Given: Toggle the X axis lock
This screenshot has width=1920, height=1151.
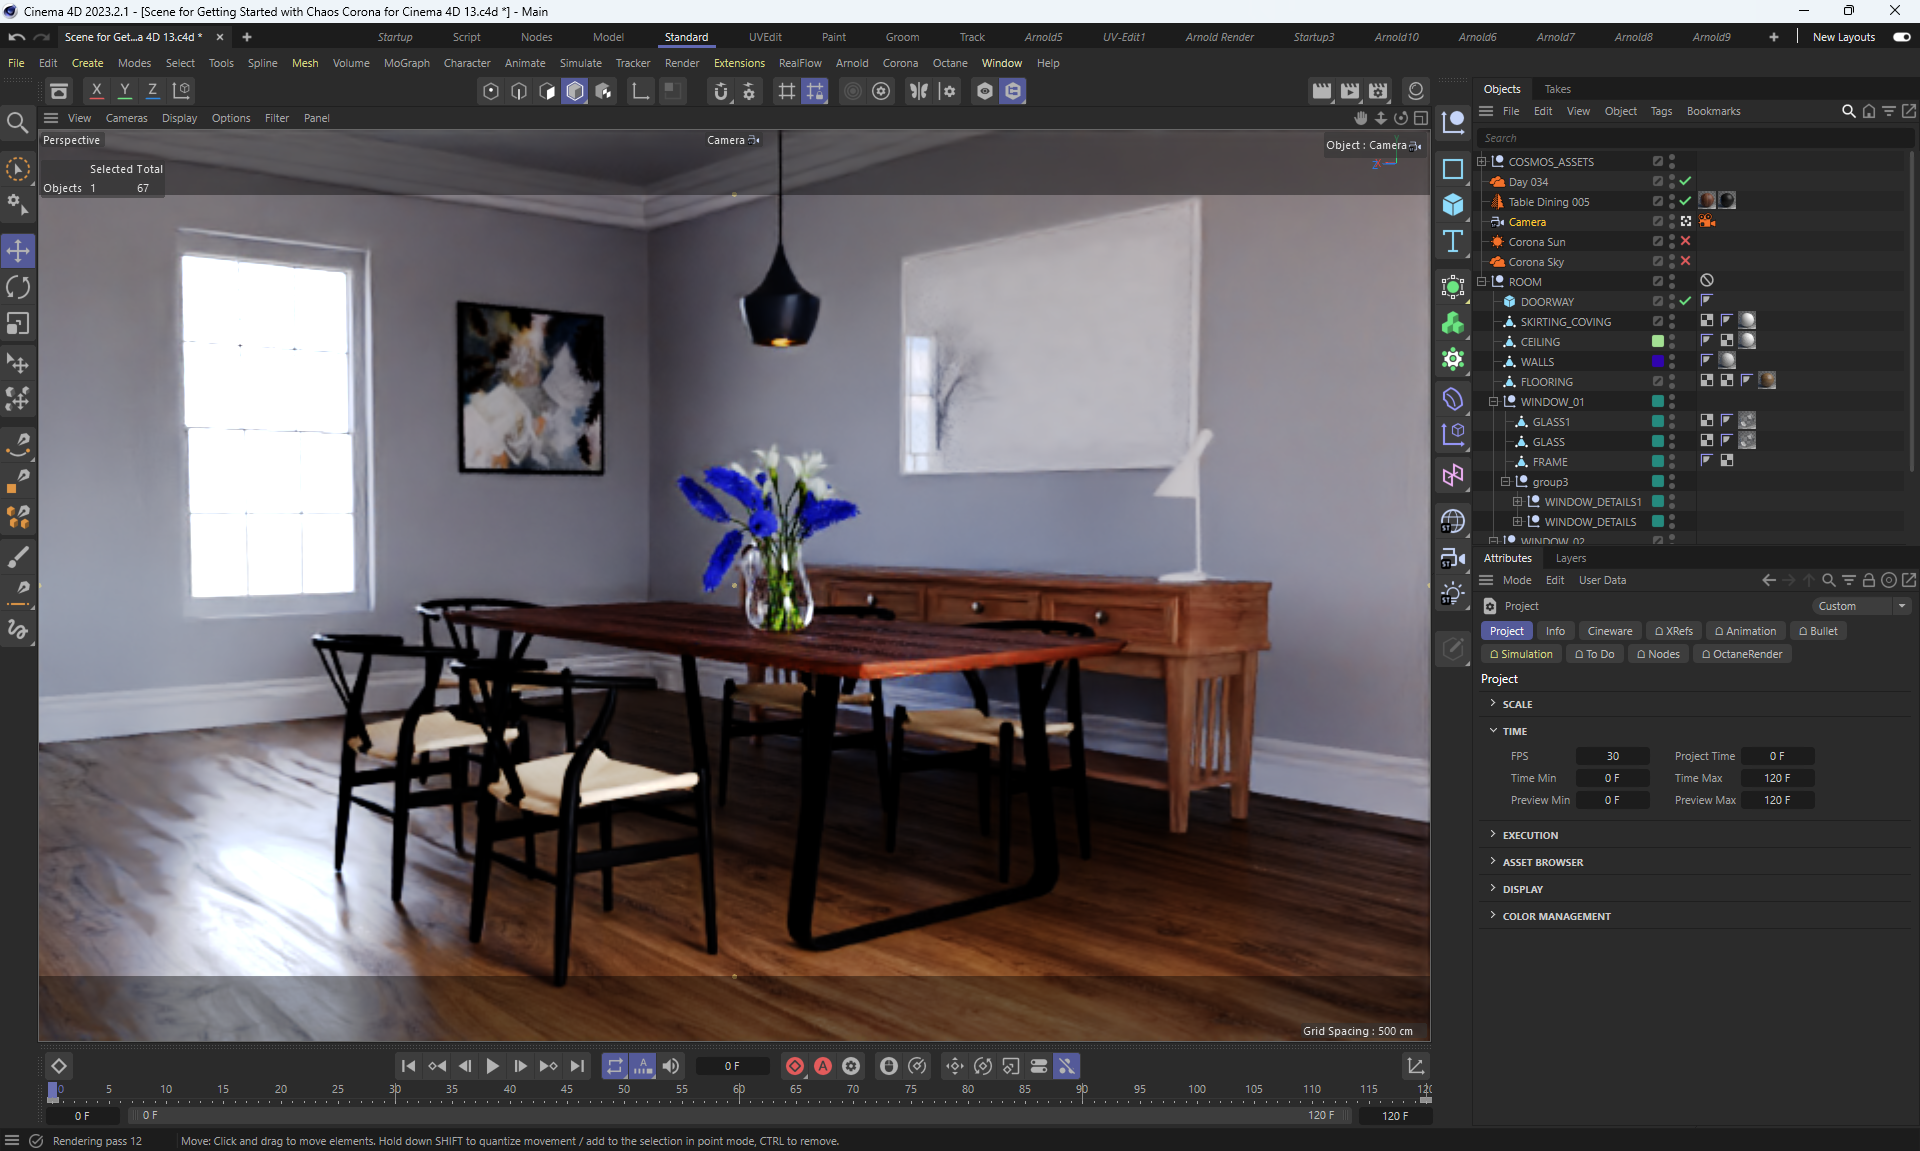Looking at the screenshot, I should tap(96, 90).
